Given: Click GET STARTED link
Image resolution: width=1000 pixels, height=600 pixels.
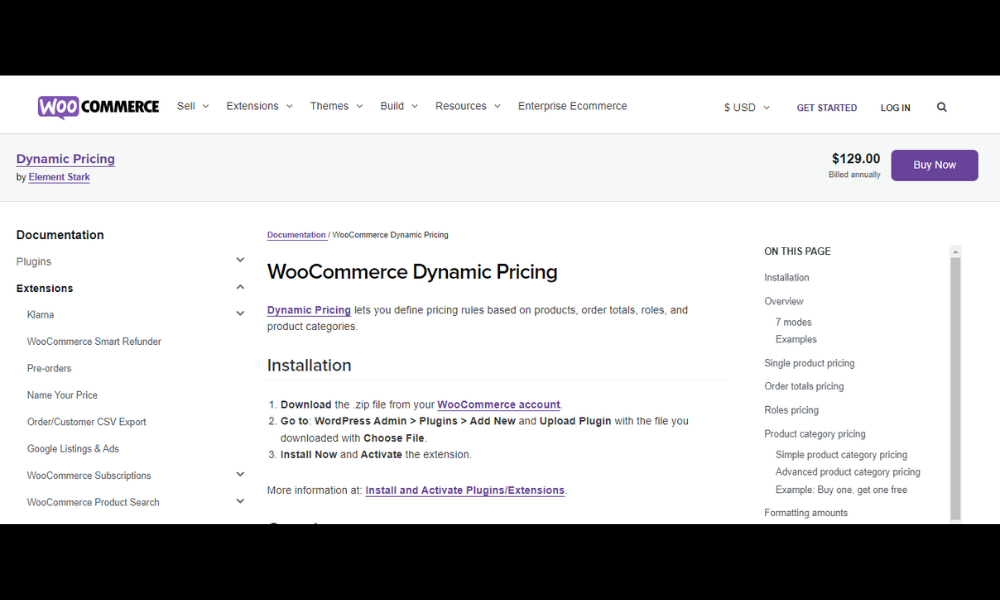Looking at the screenshot, I should tap(827, 108).
